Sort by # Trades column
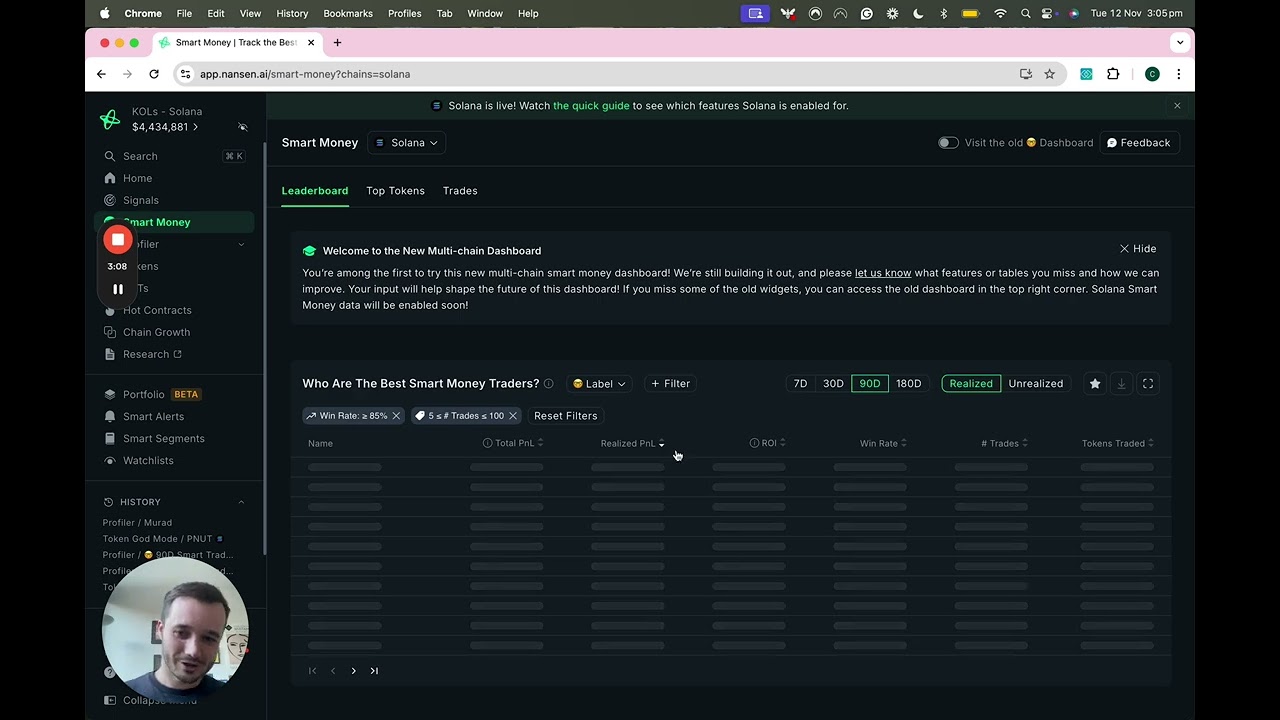 pyautogui.click(x=1004, y=443)
